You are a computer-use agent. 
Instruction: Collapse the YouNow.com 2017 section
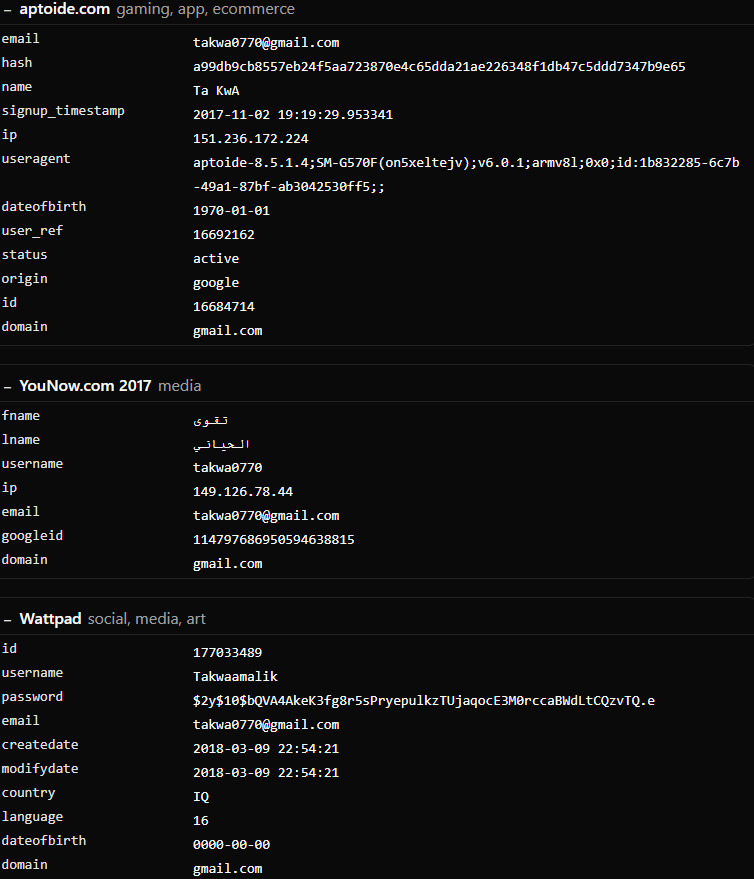coord(7,387)
